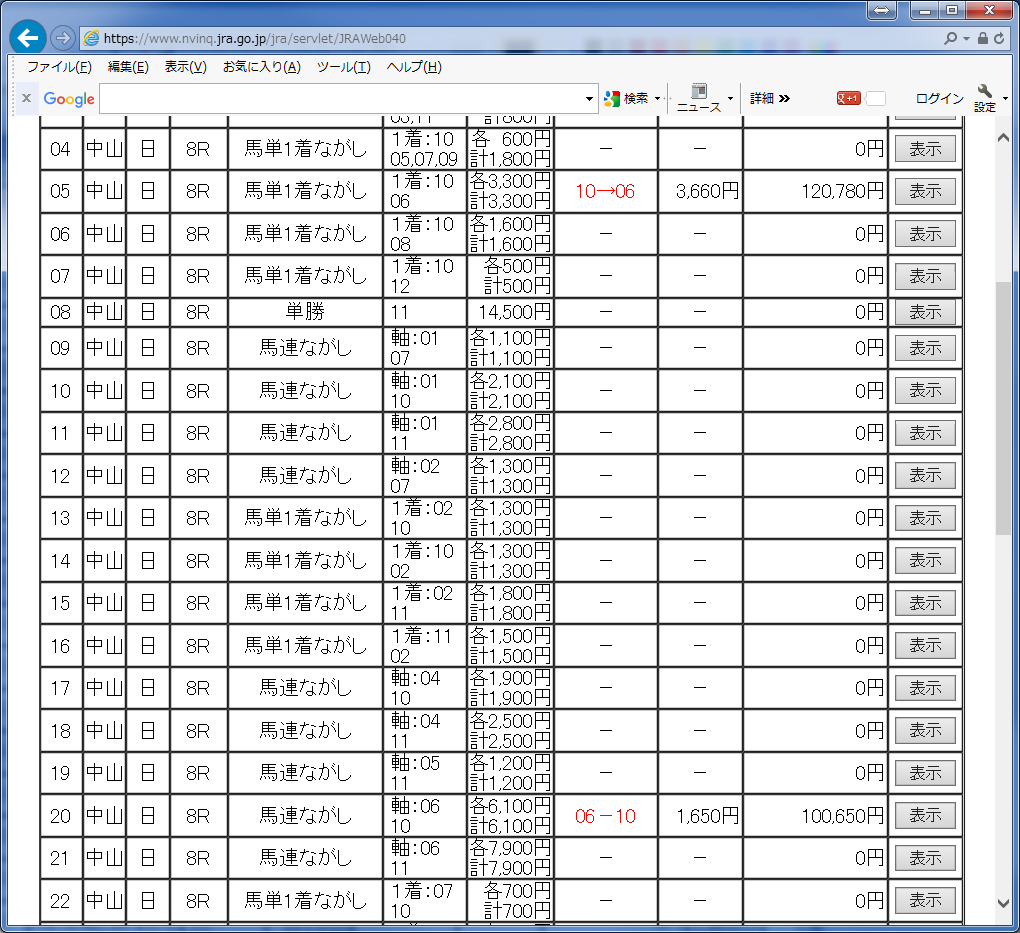Click the search magnifier in address bar

tap(951, 38)
